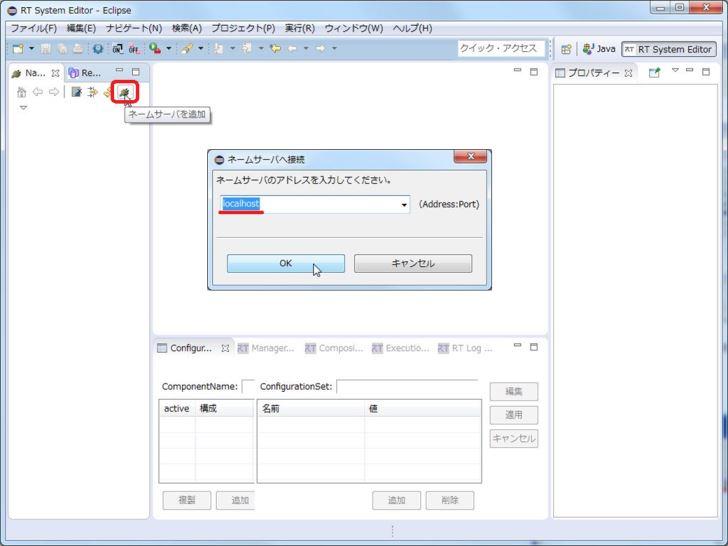The height and width of the screenshot is (546, 728).
Task: Switch to RT System Editor perspective
Action: [x=669, y=49]
